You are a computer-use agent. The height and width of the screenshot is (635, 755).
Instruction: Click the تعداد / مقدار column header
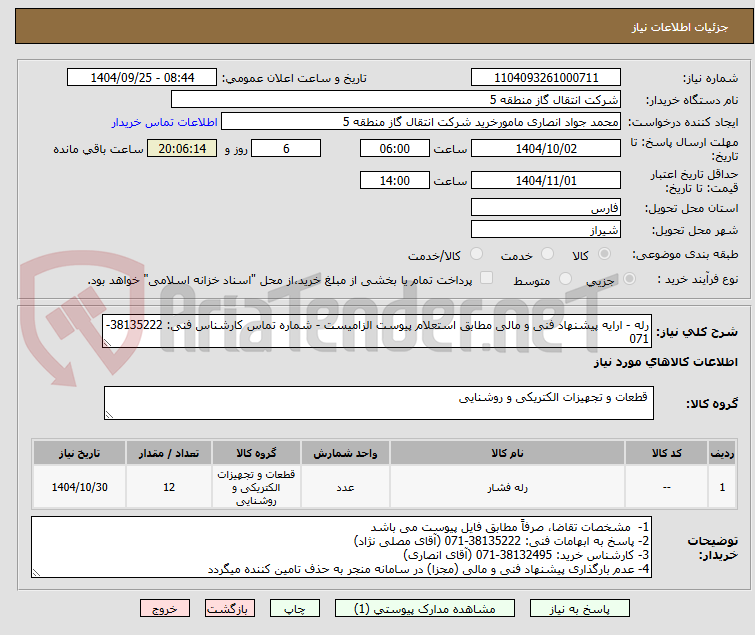tap(169, 453)
